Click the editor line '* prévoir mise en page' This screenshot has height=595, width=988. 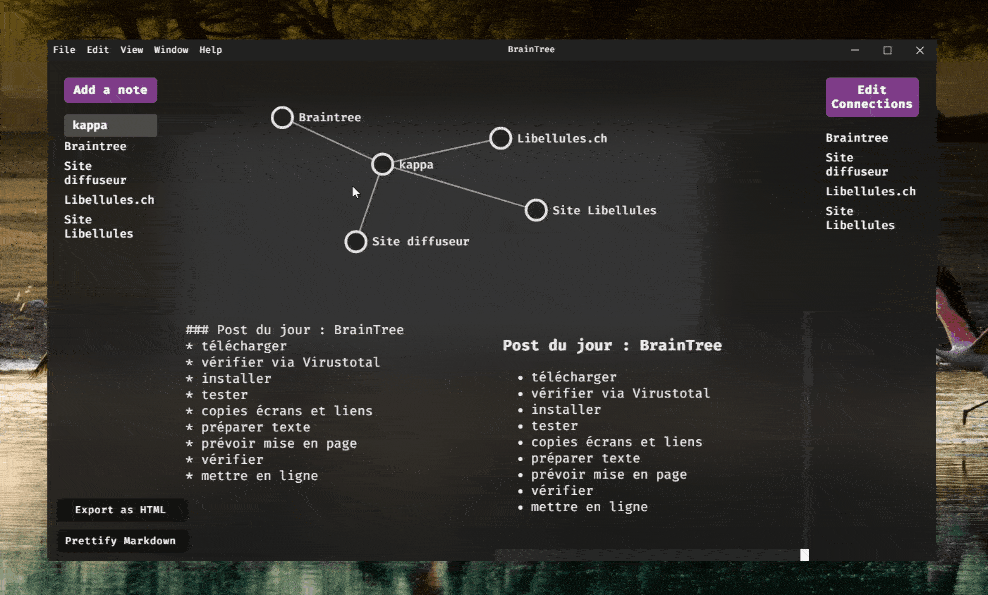tap(272, 444)
